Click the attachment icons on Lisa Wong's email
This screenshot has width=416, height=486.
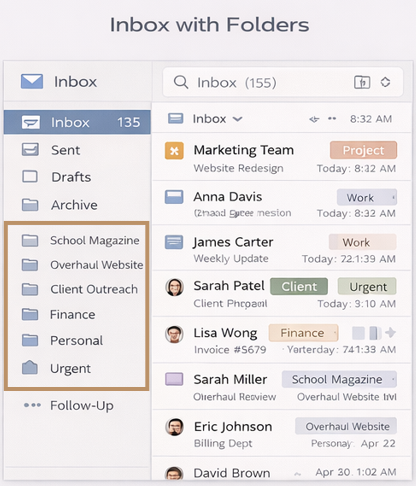pyautogui.click(x=367, y=333)
